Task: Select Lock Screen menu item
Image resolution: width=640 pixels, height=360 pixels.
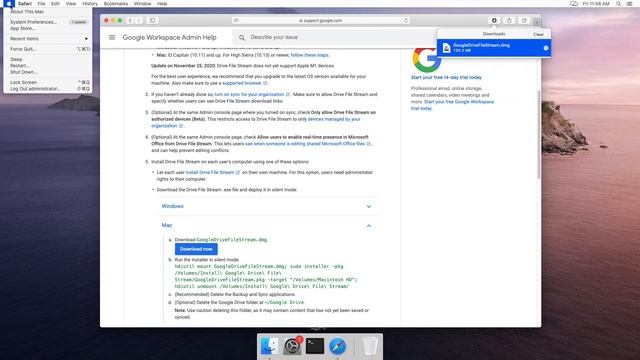Action: tap(48, 82)
